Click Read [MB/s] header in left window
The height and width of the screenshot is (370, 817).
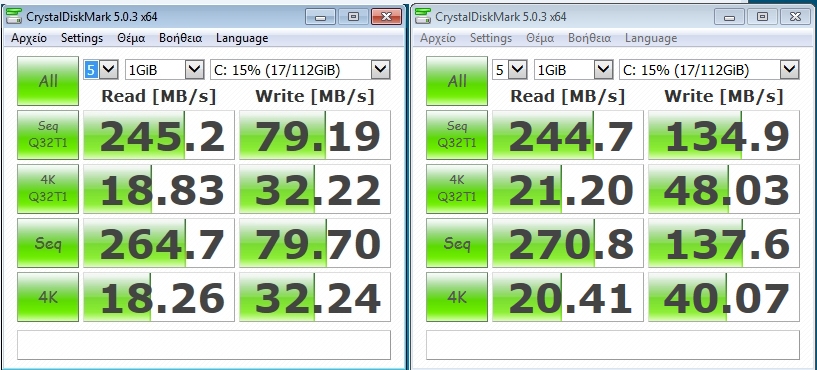158,96
